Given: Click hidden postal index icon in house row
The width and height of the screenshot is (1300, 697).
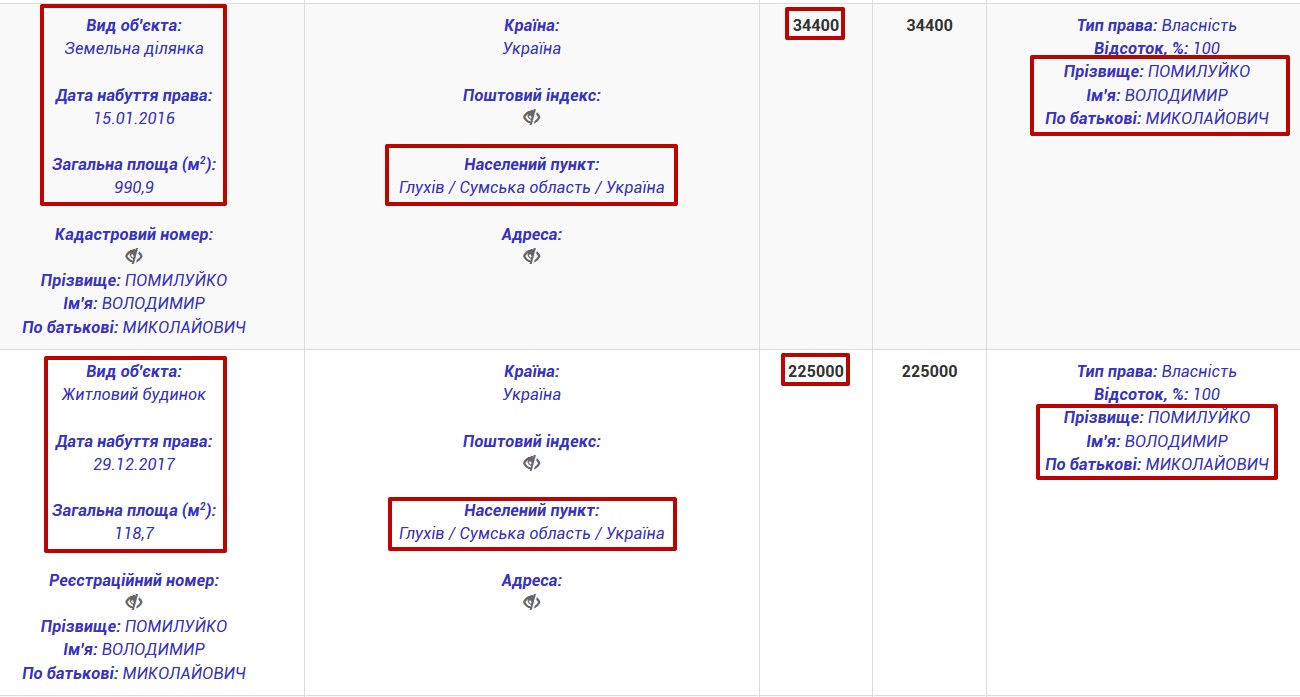Looking at the screenshot, I should coord(532,464).
